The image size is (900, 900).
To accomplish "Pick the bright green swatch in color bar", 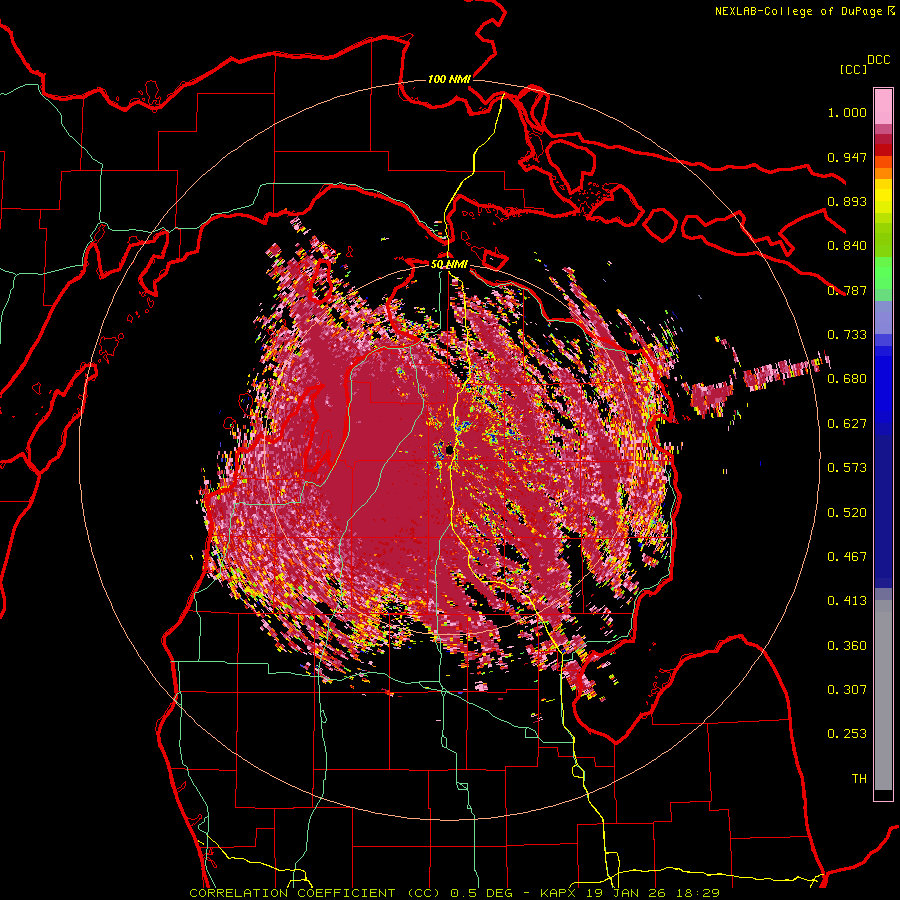I will pos(883,273).
